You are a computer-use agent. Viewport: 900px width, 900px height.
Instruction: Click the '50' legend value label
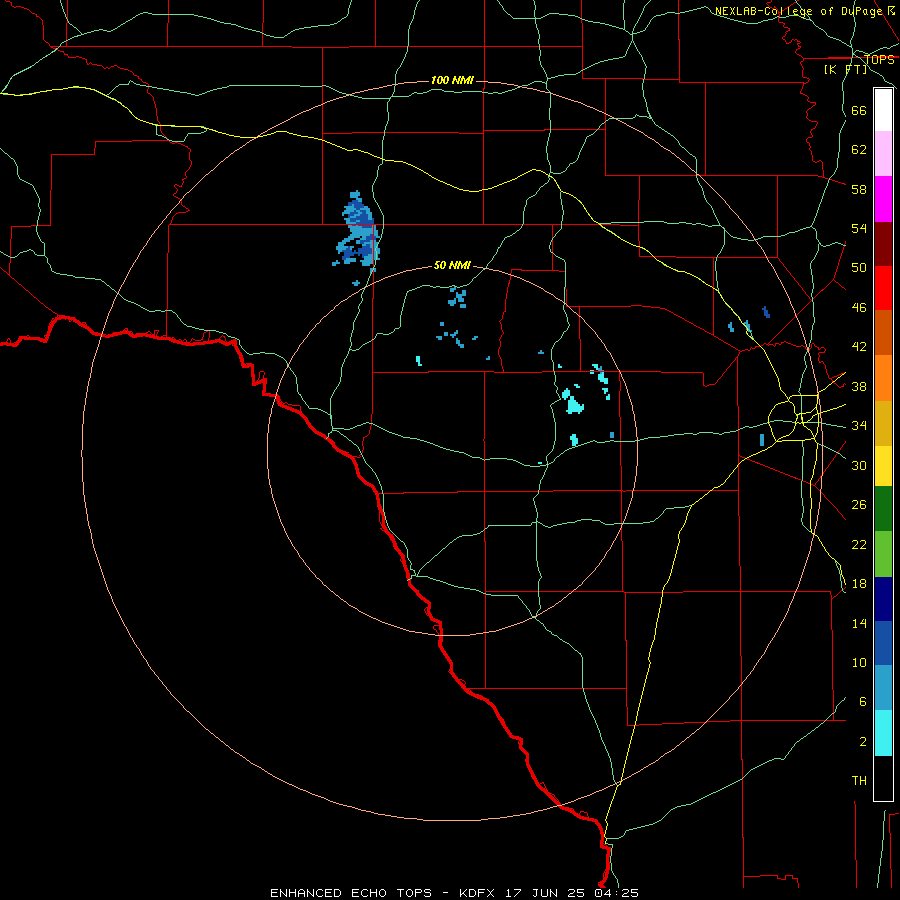click(859, 268)
